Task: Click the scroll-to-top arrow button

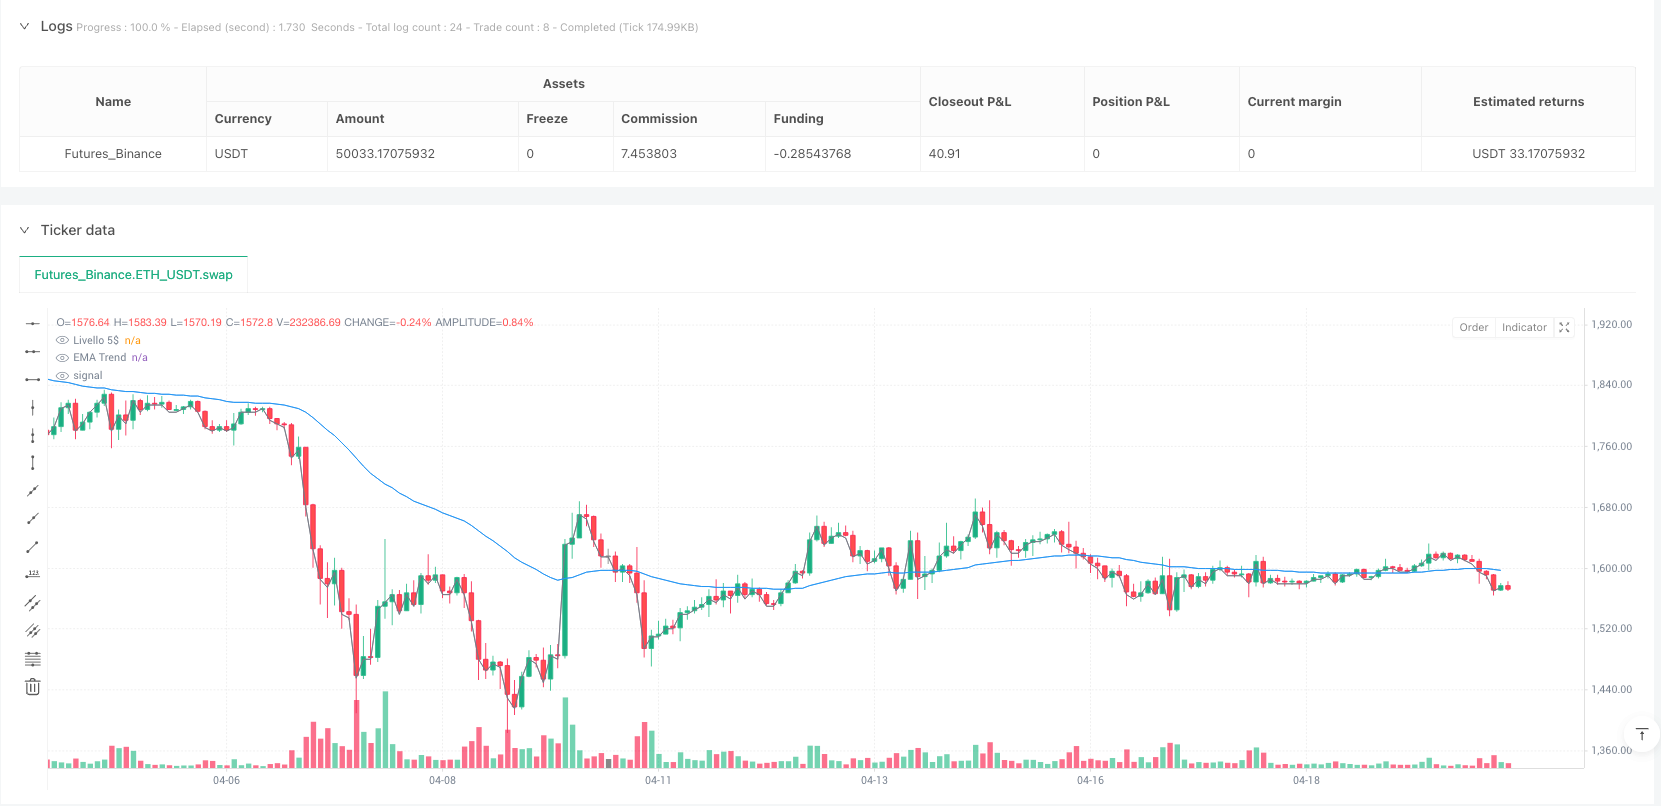Action: (1641, 735)
